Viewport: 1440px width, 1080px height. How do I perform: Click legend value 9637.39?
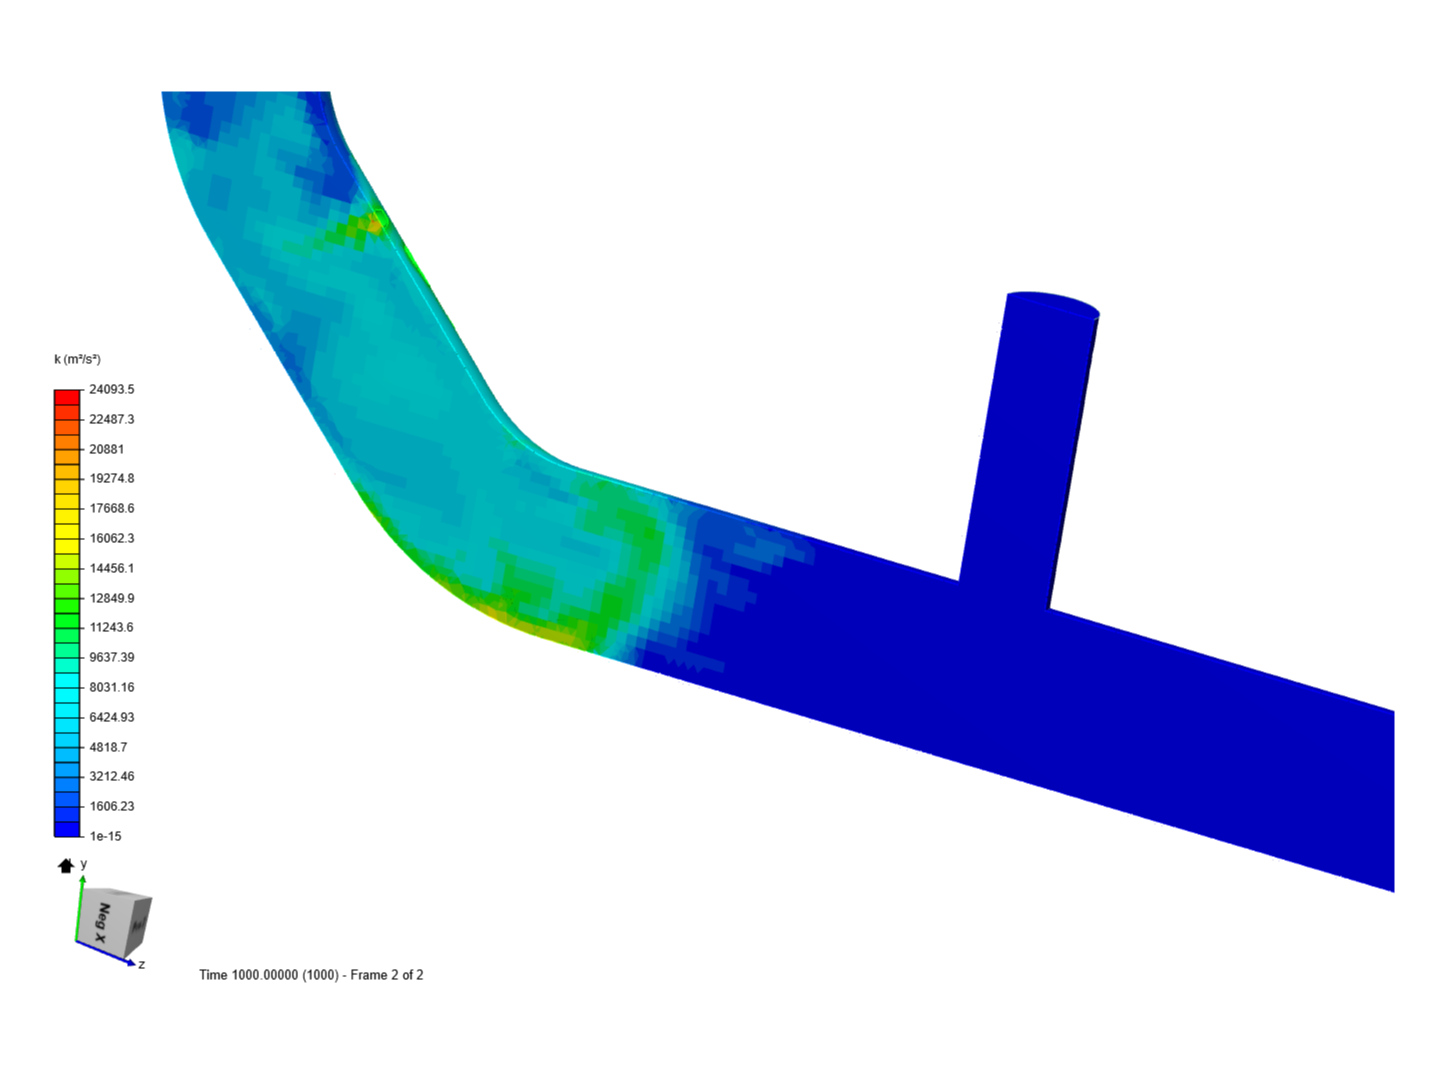pyautogui.click(x=111, y=657)
